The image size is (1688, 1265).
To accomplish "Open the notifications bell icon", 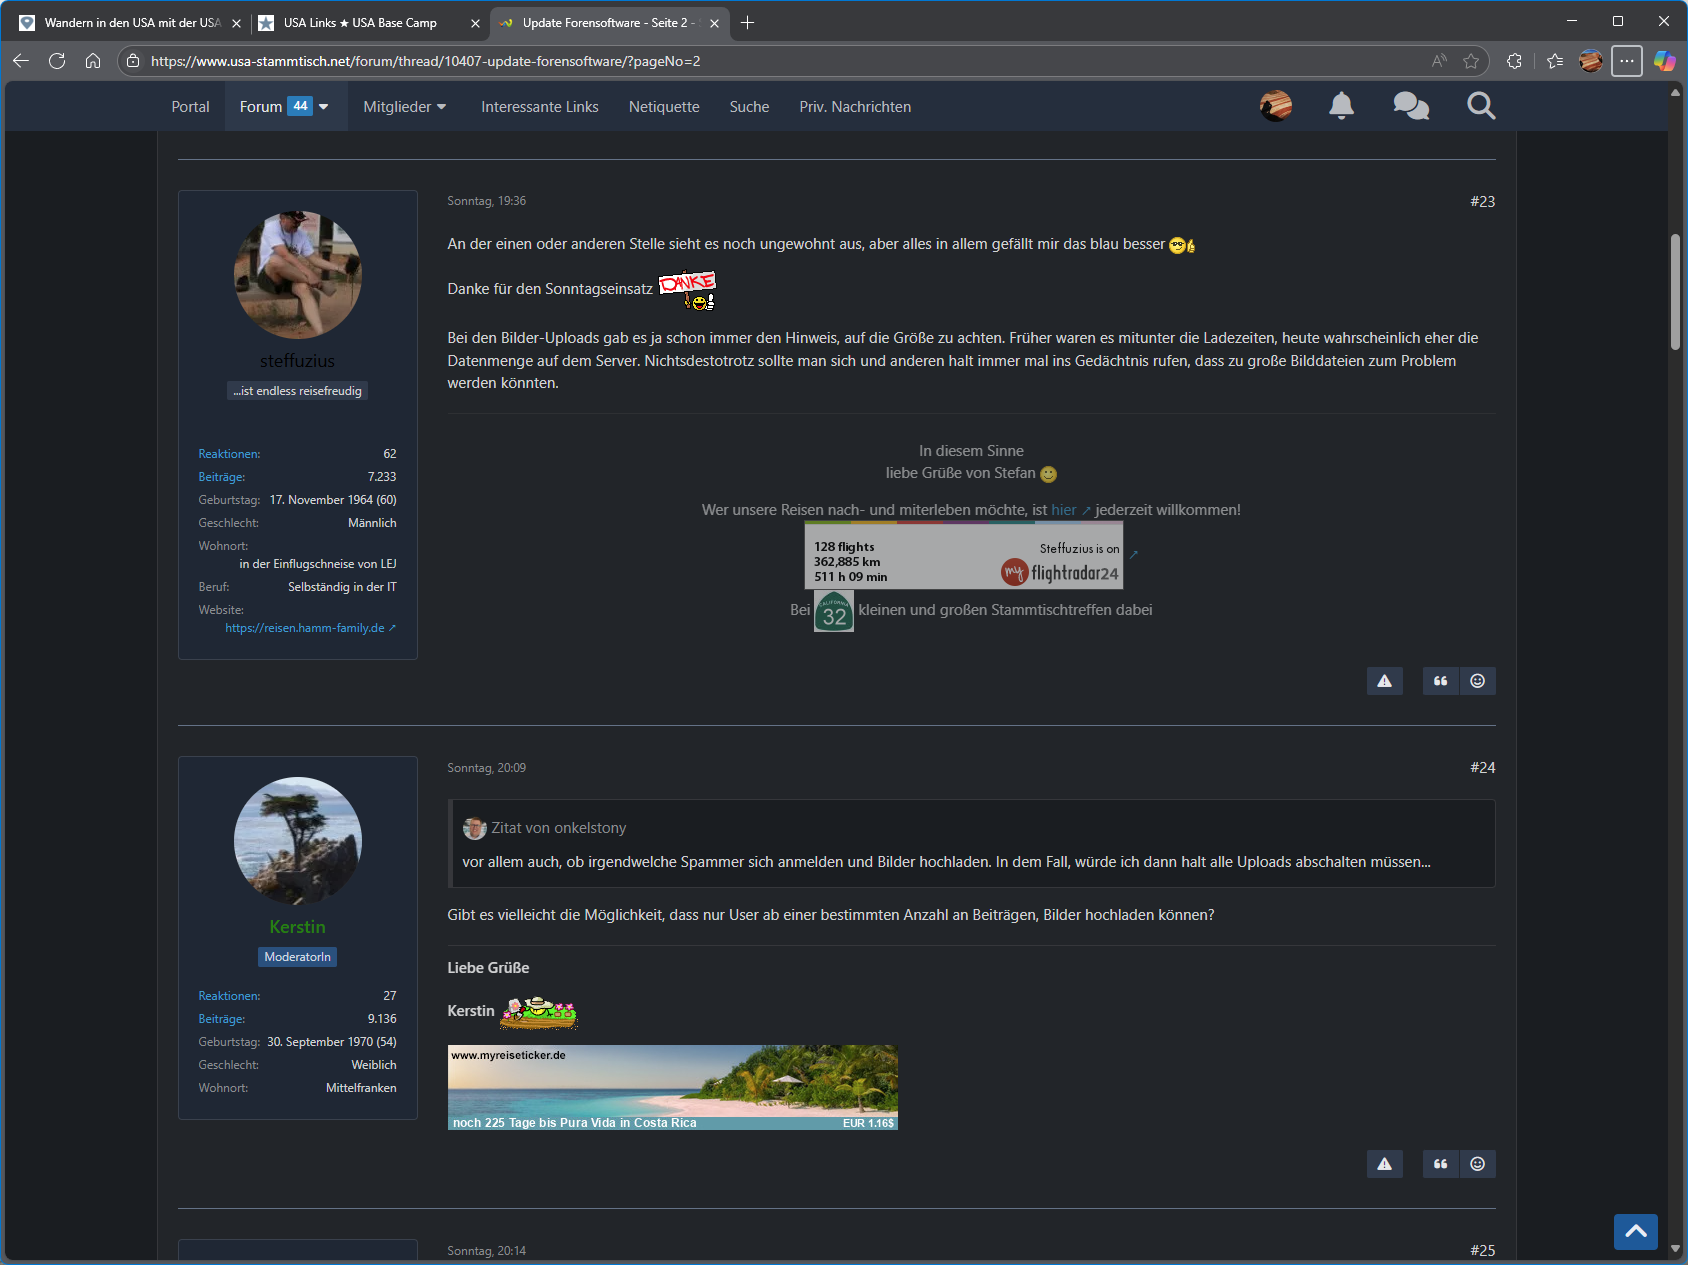I will 1341,106.
